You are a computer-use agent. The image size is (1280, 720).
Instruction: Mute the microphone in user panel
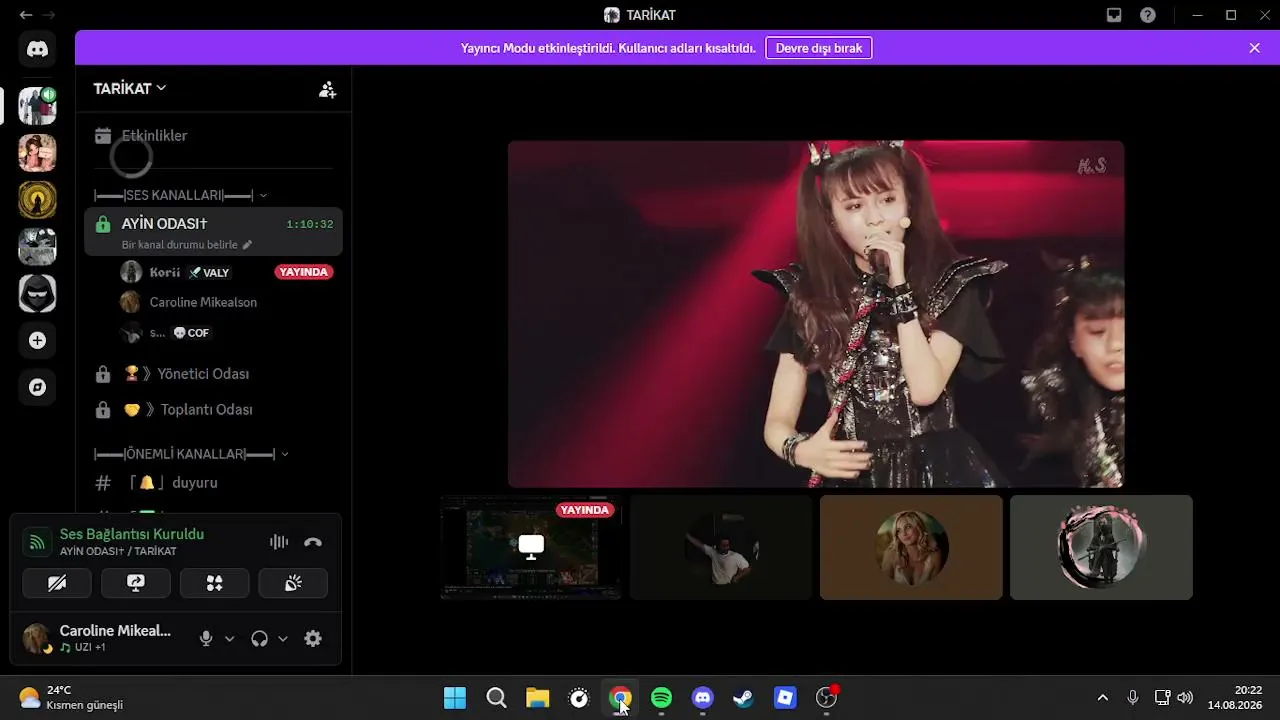pyautogui.click(x=206, y=638)
